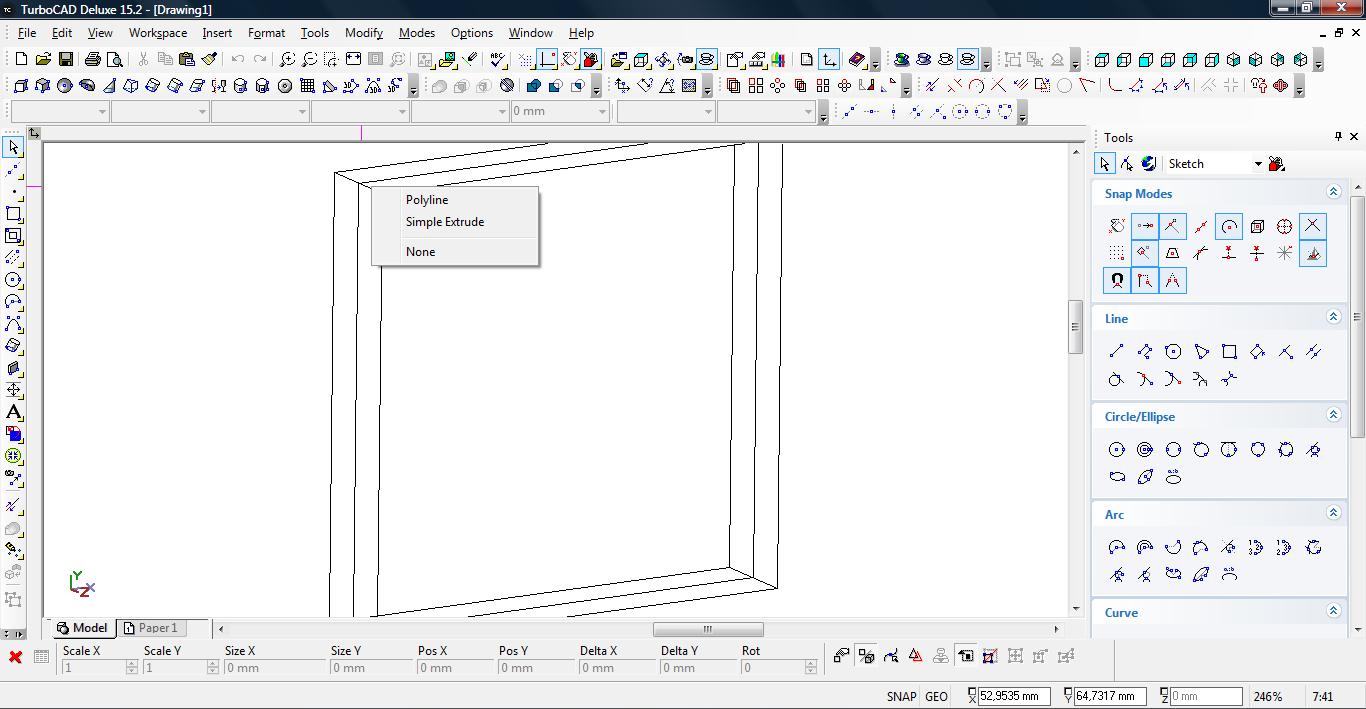Click the Spell Check ABC icon
This screenshot has height=709, width=1366.
pyautogui.click(x=498, y=60)
